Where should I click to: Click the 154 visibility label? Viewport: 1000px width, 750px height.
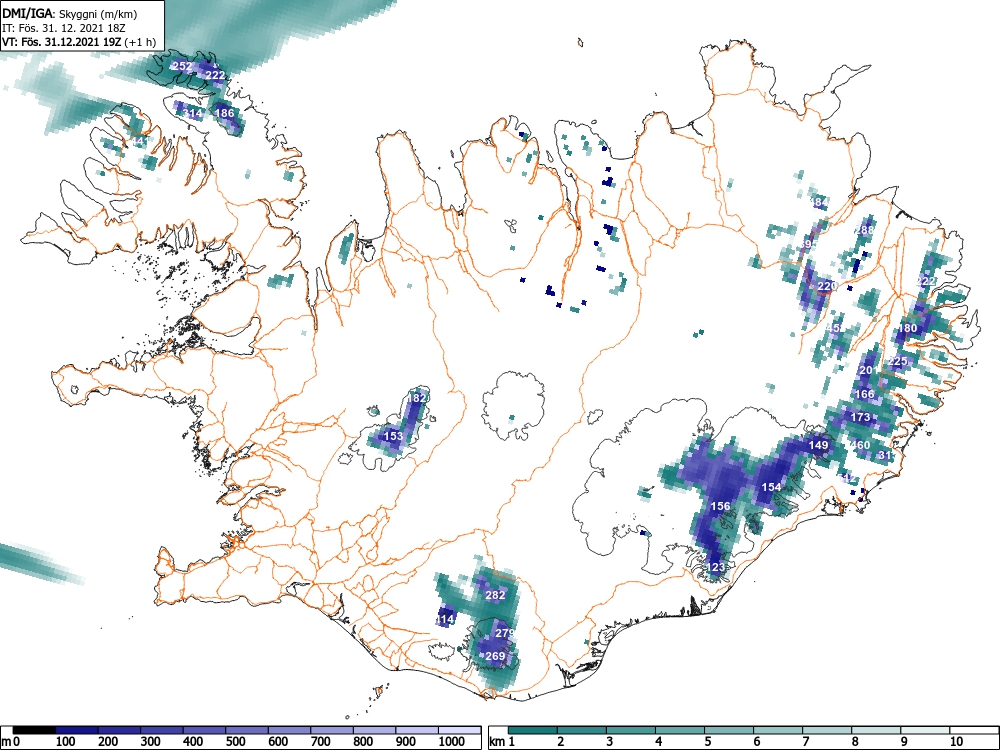771,487
